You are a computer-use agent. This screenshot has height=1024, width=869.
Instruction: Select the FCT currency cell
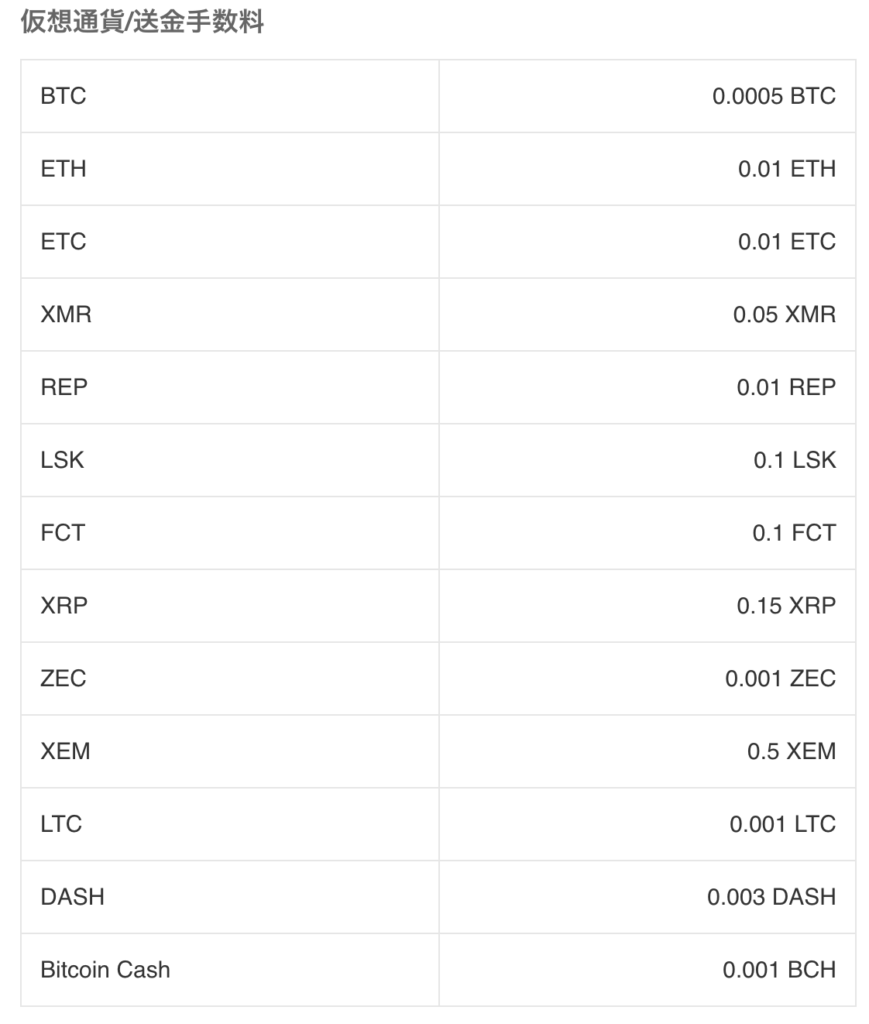pos(63,533)
